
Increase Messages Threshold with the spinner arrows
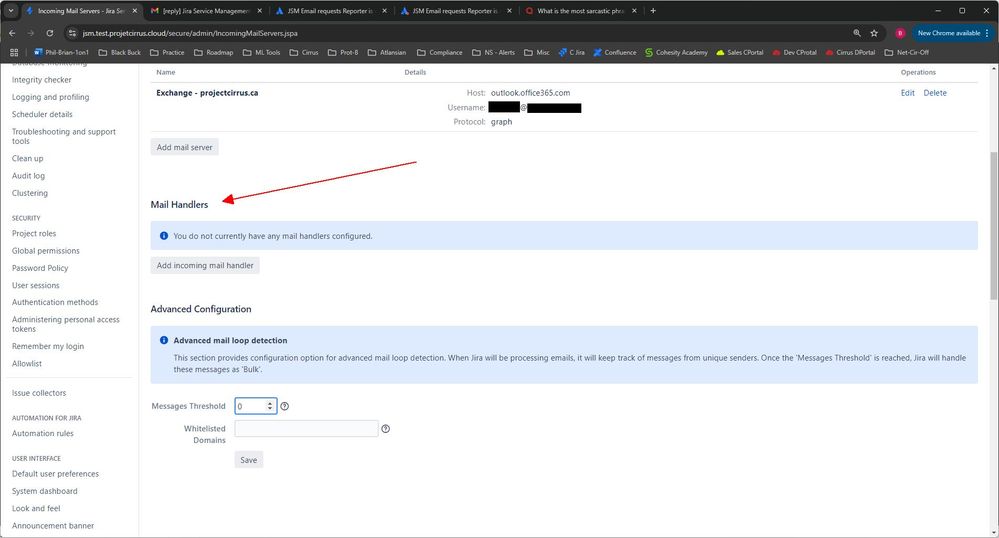[x=270, y=403]
